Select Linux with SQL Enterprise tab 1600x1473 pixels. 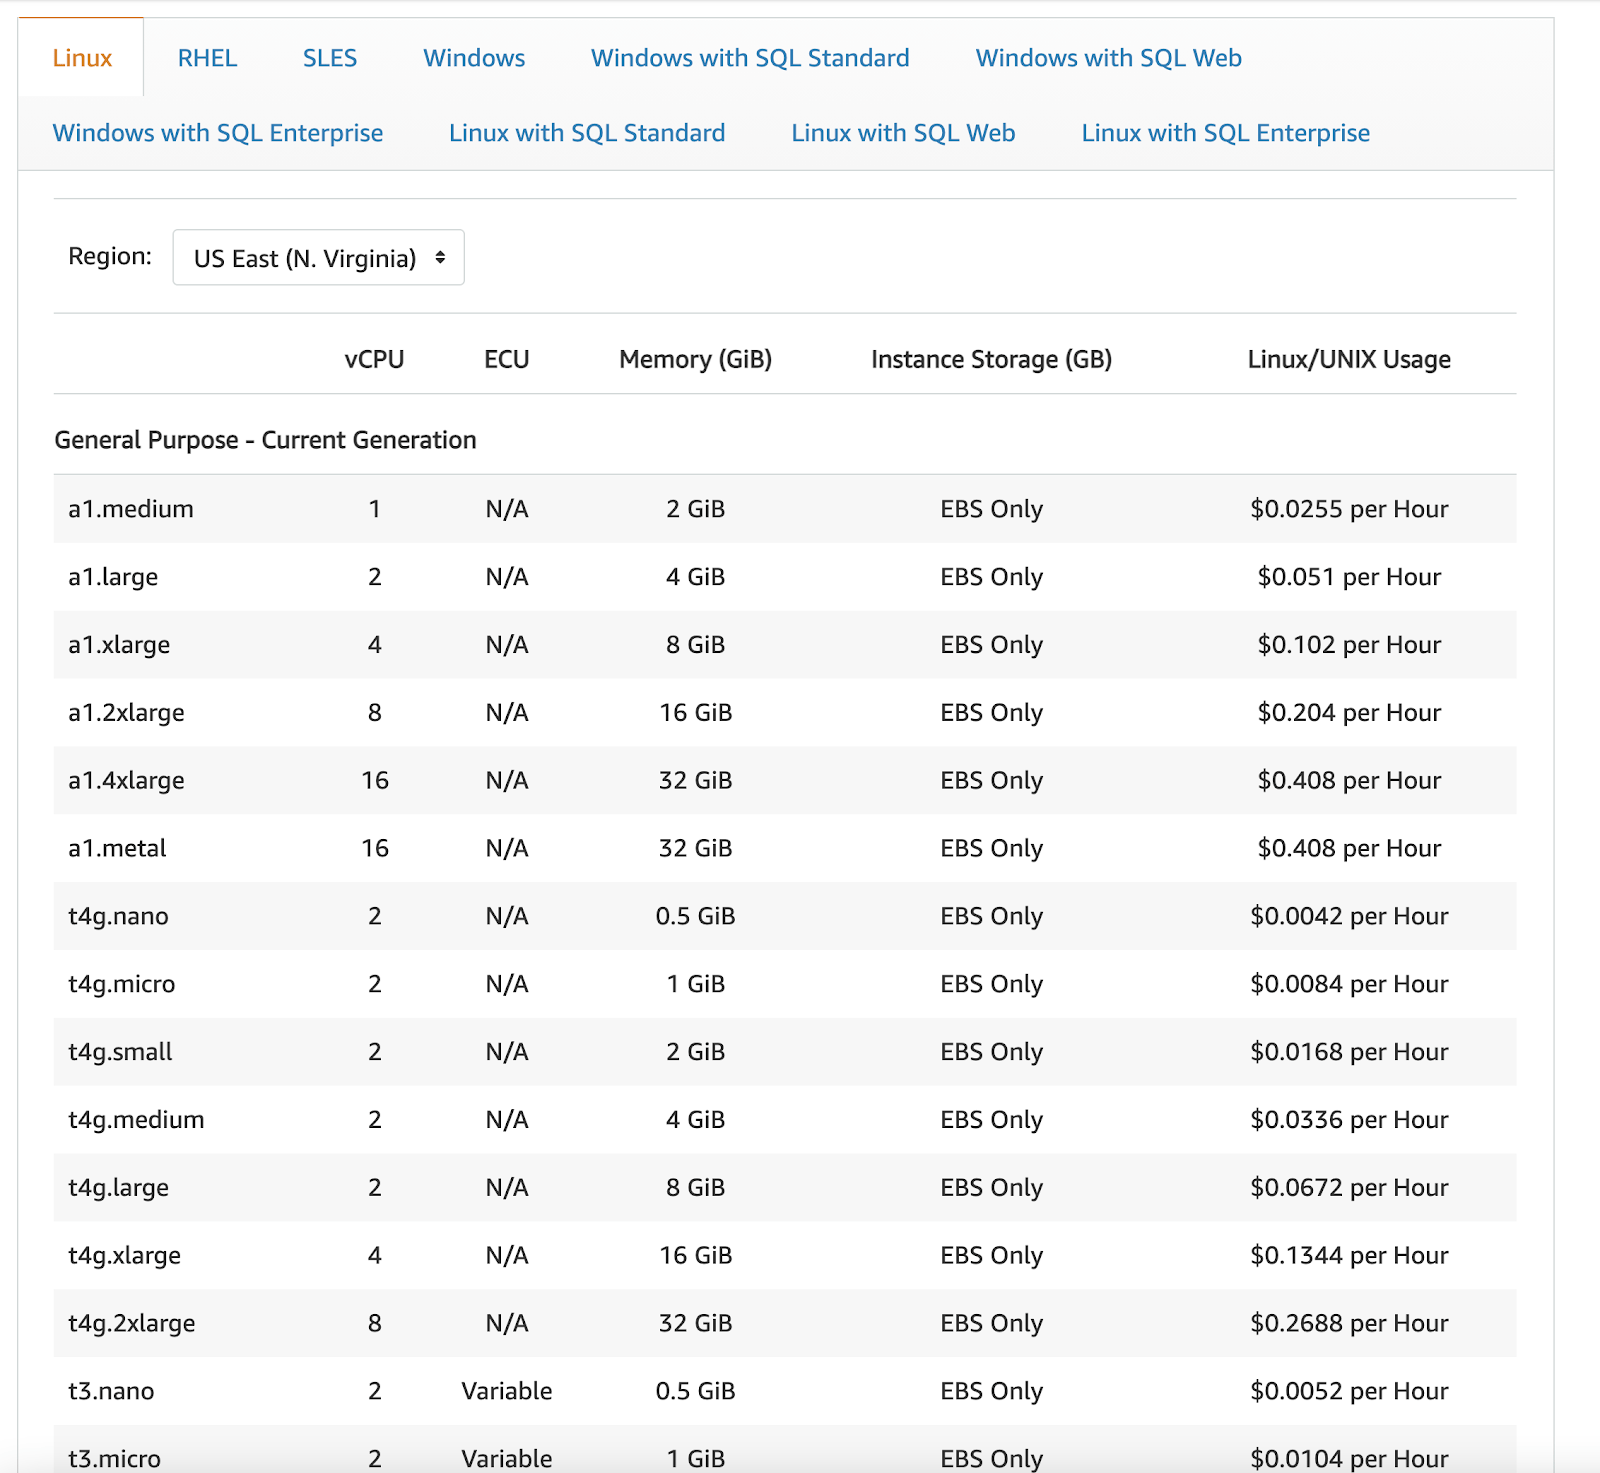[1225, 133]
